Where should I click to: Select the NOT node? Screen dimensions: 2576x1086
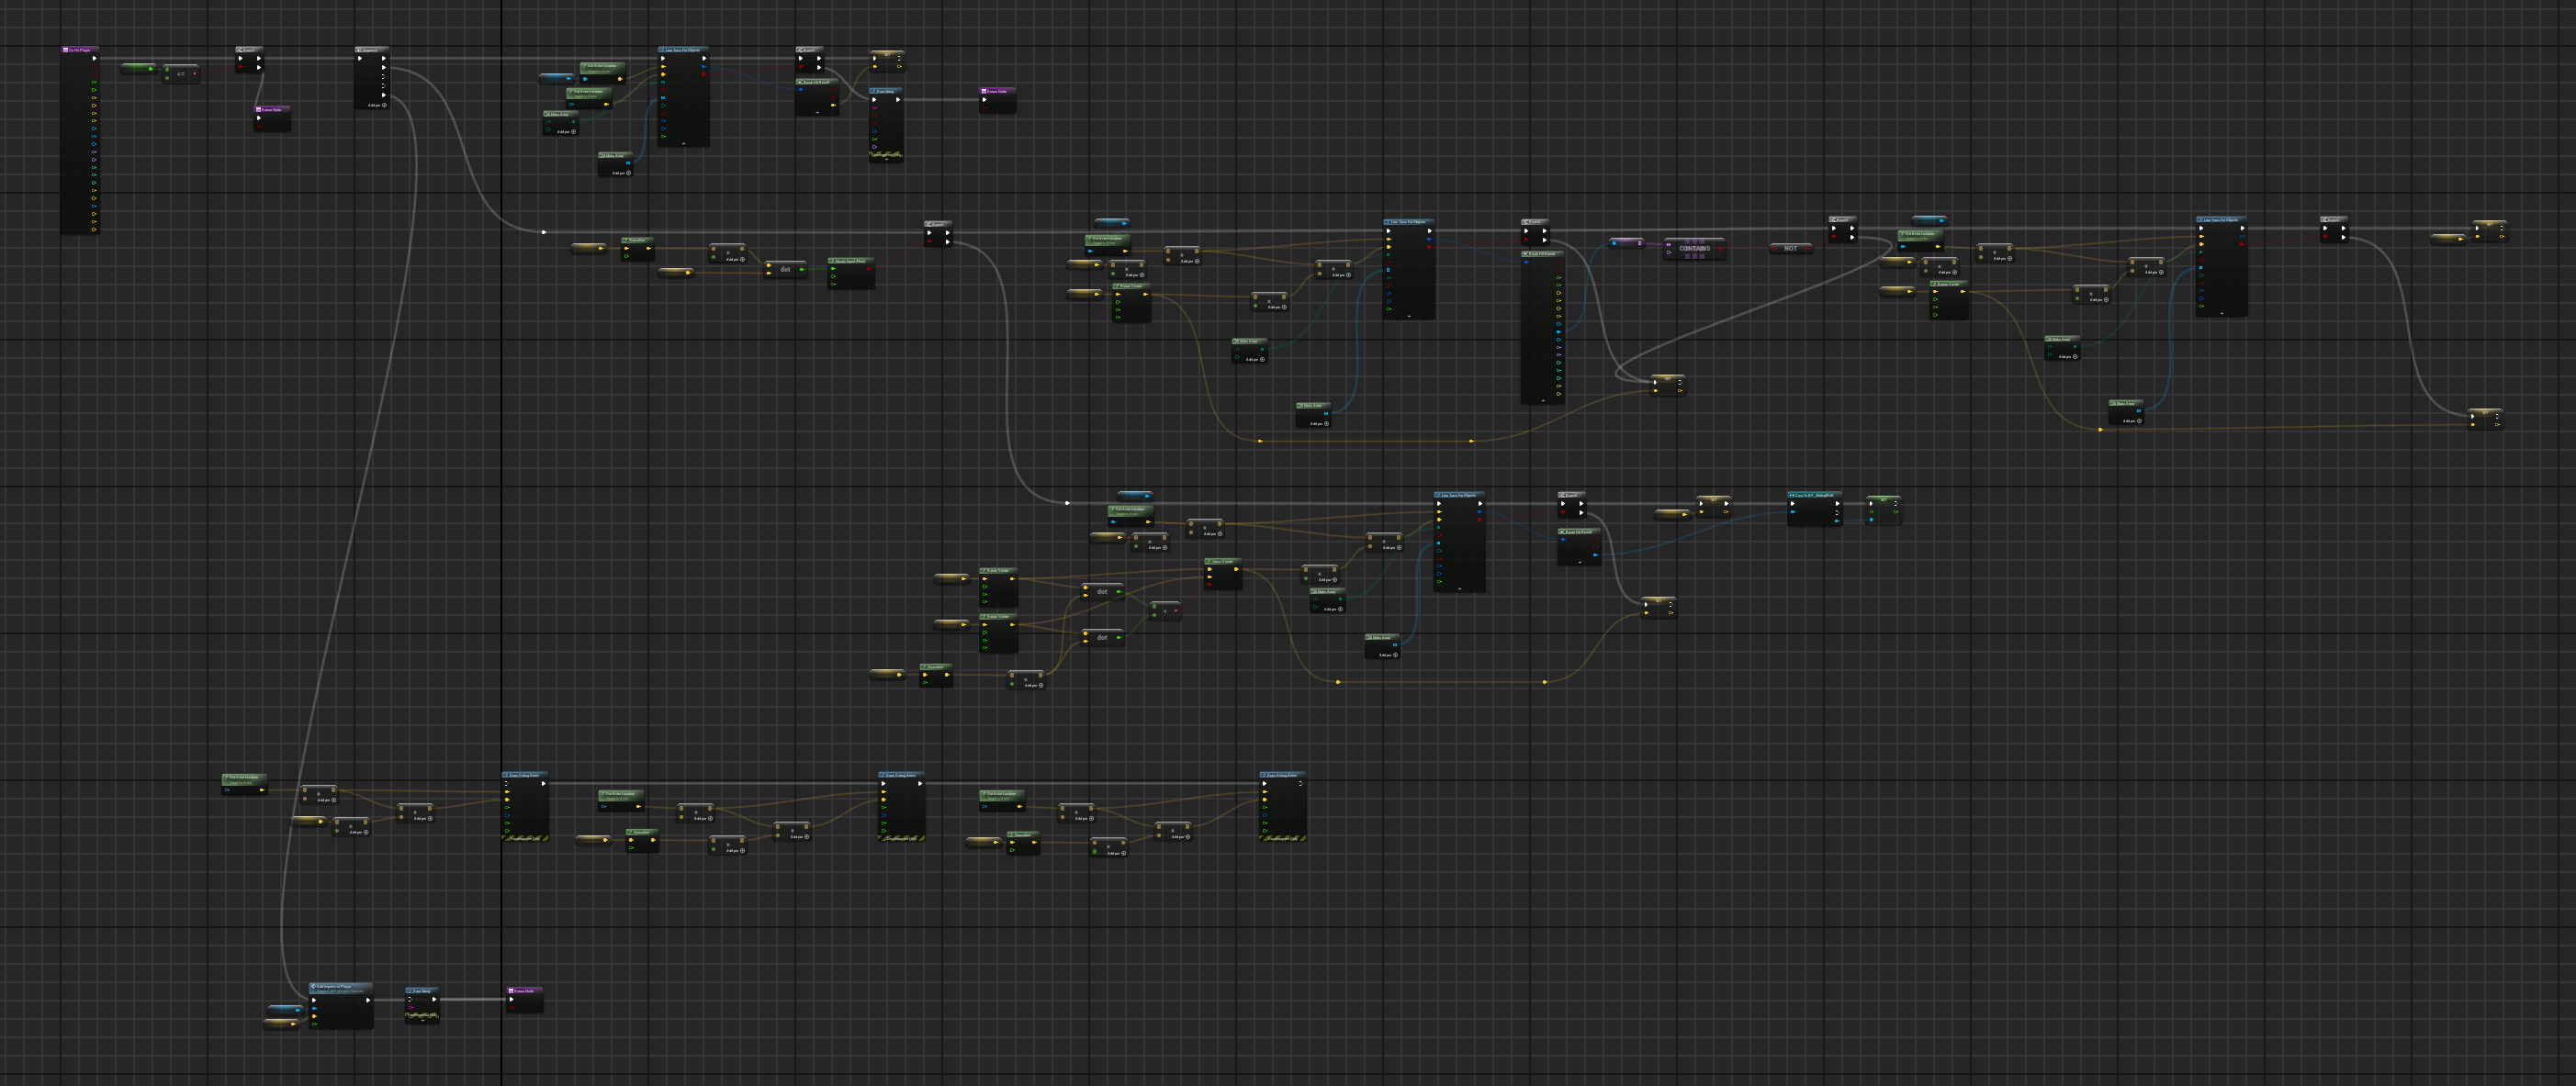1790,248
